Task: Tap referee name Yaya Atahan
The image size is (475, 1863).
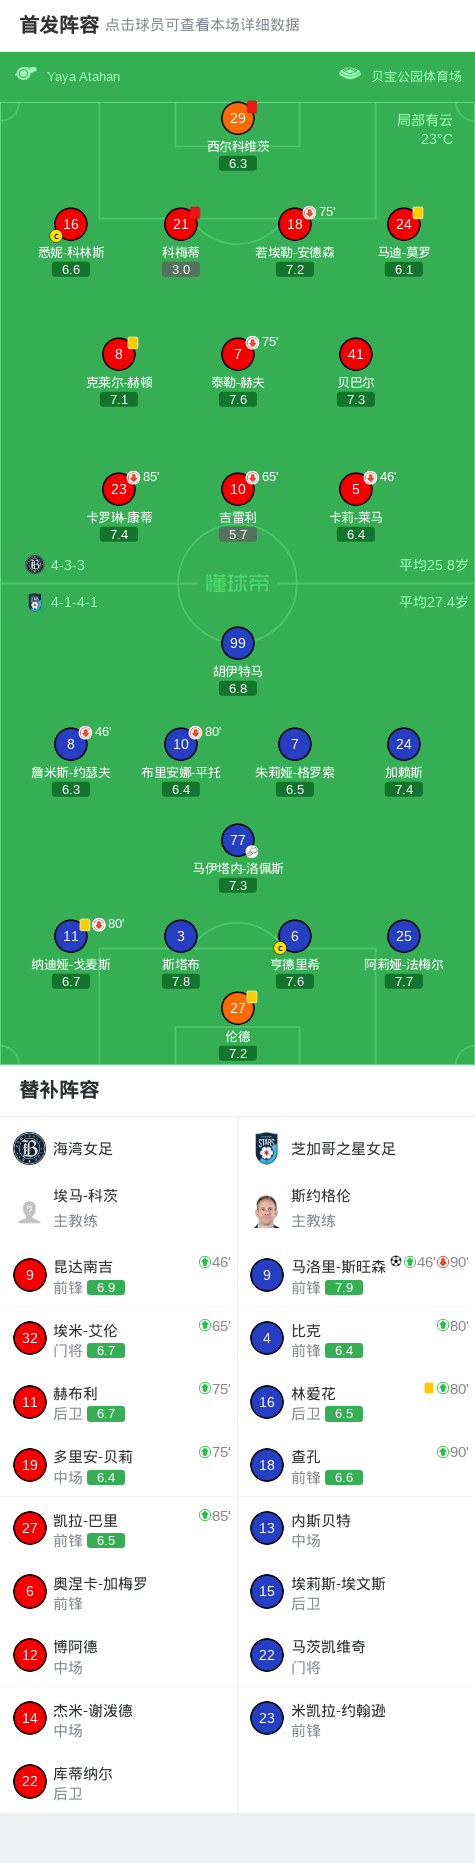Action: [x=83, y=76]
